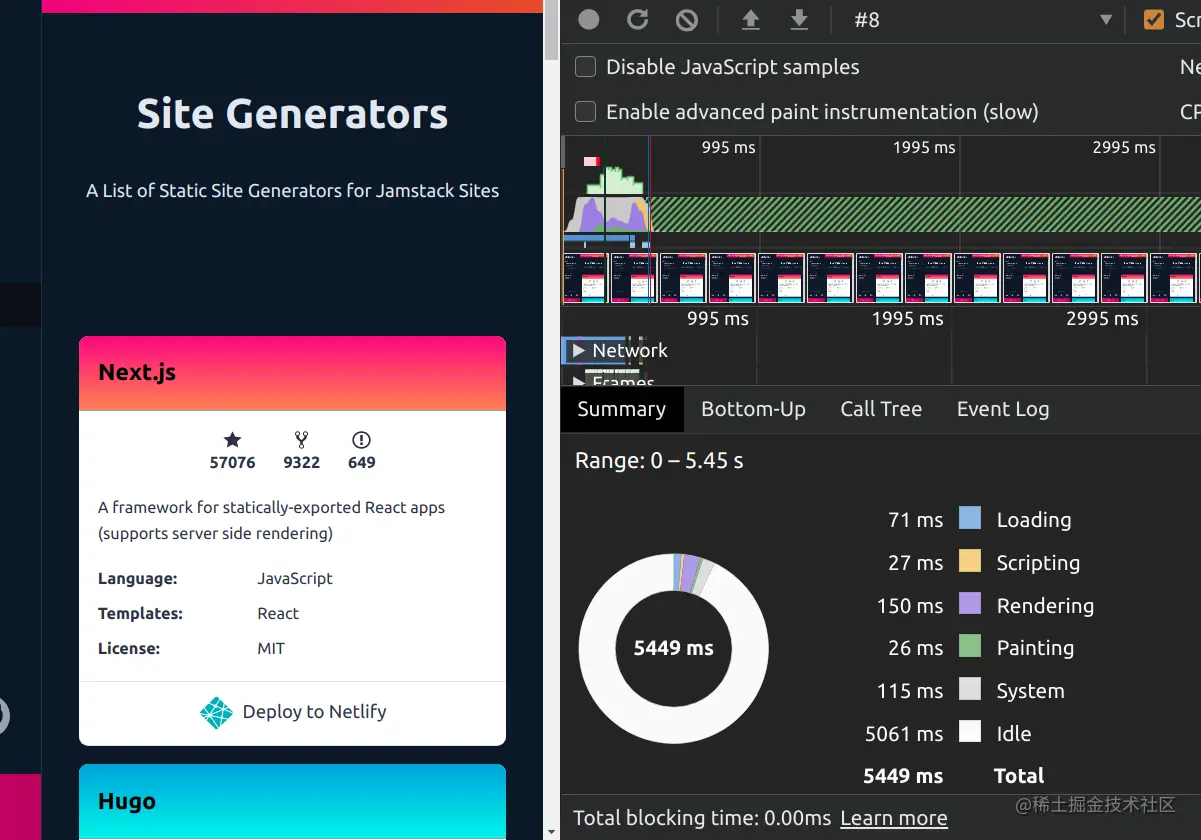Click the 1995 ms overview timeline marker
This screenshot has height=840, width=1201.
[x=924, y=147]
